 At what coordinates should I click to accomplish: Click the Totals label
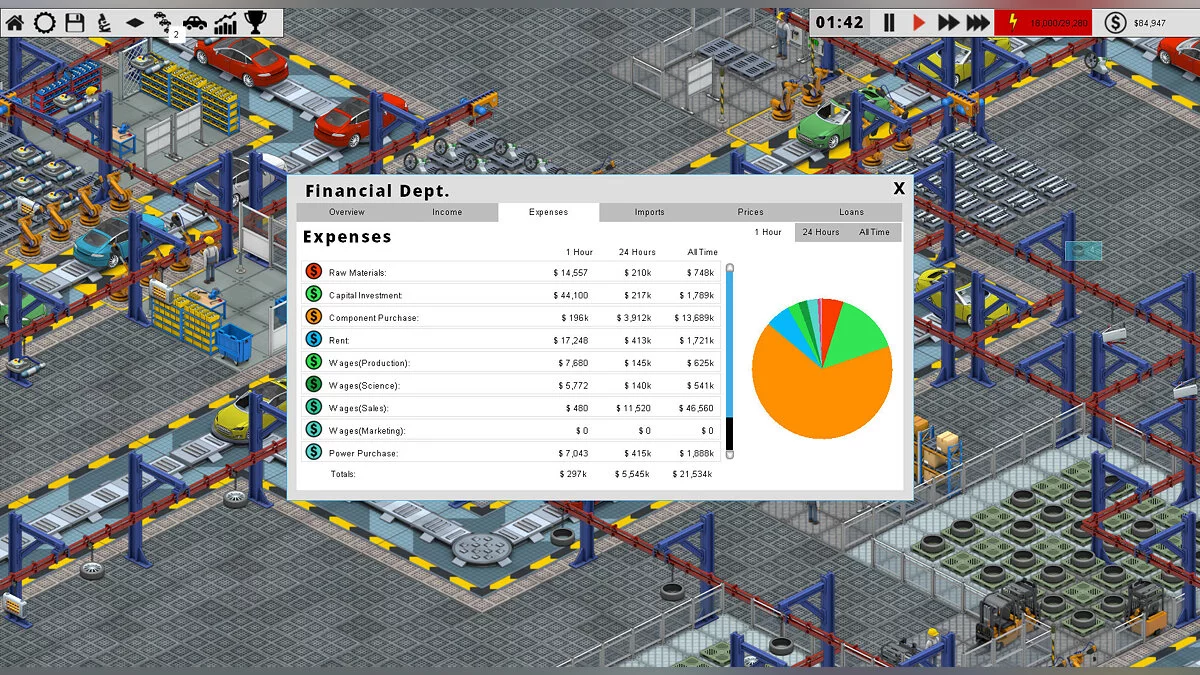(x=343, y=474)
